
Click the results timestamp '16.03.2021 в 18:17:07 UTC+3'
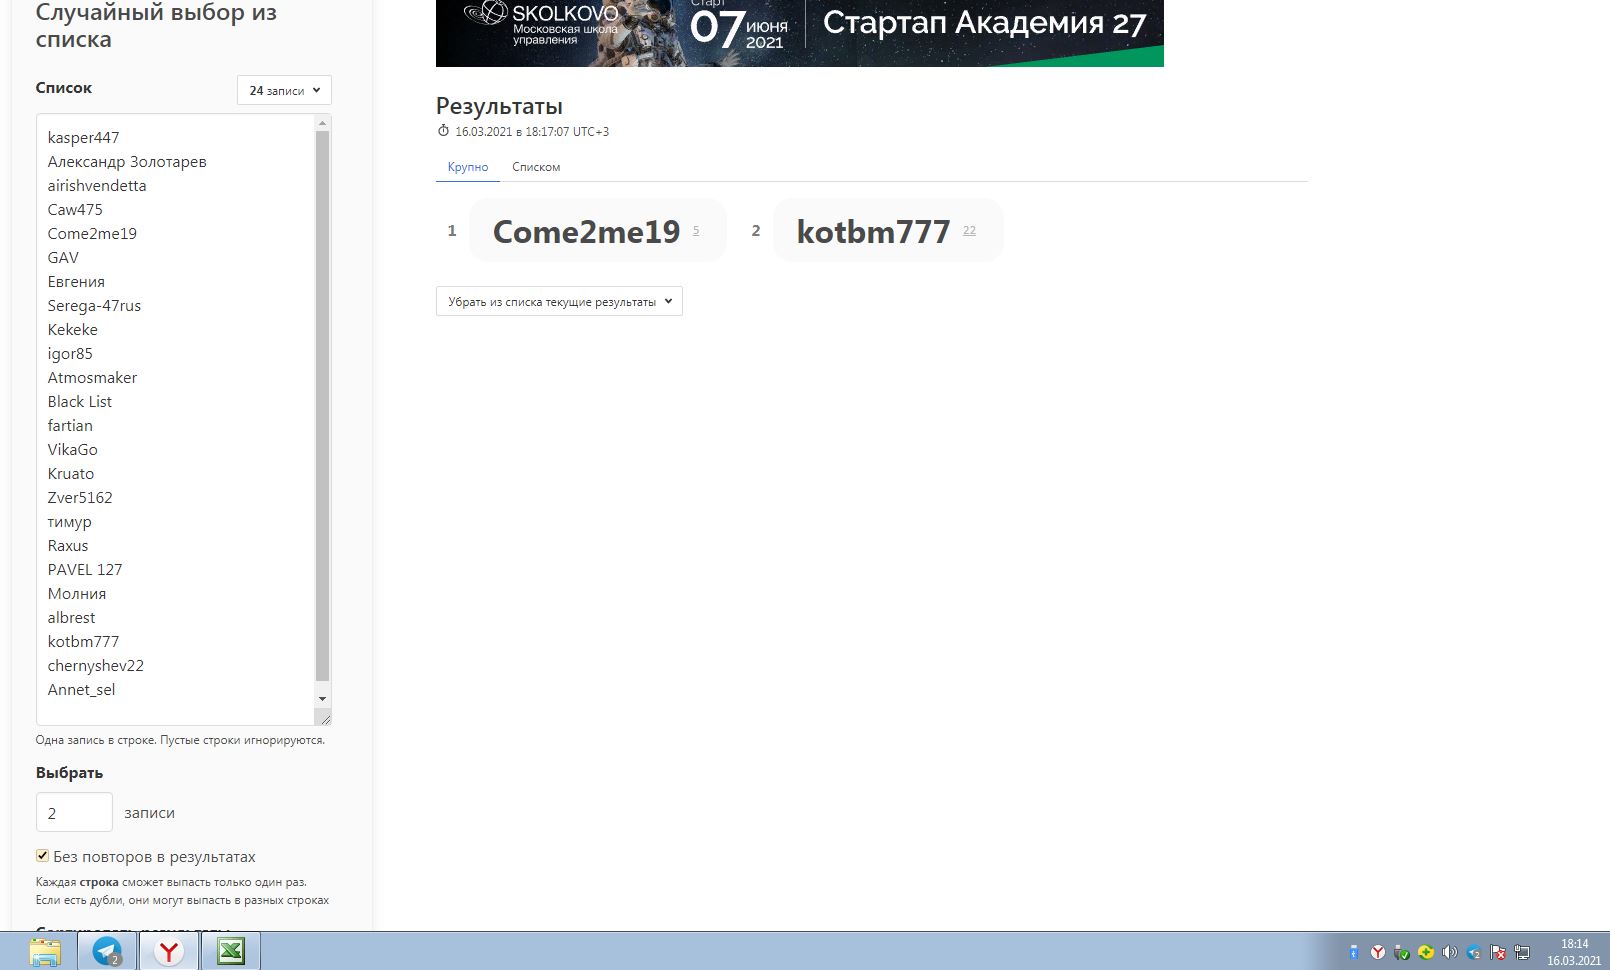point(532,131)
